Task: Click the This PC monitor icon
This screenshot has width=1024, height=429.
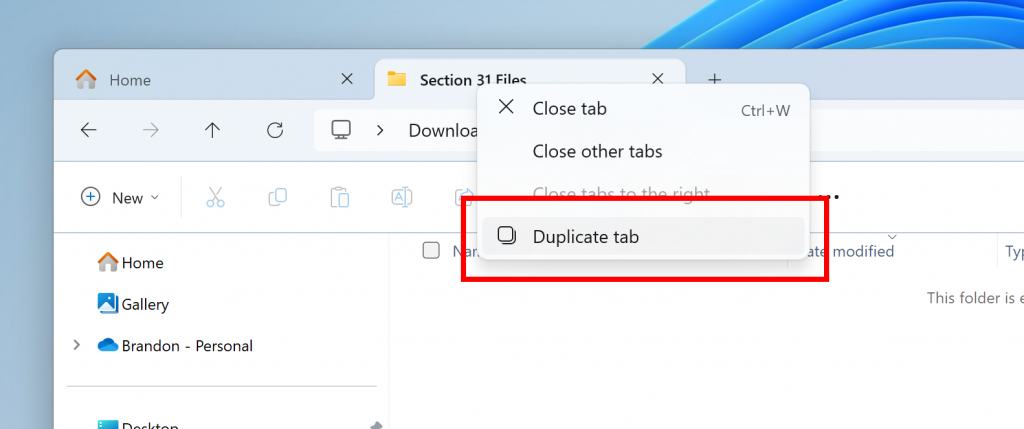Action: [342, 130]
